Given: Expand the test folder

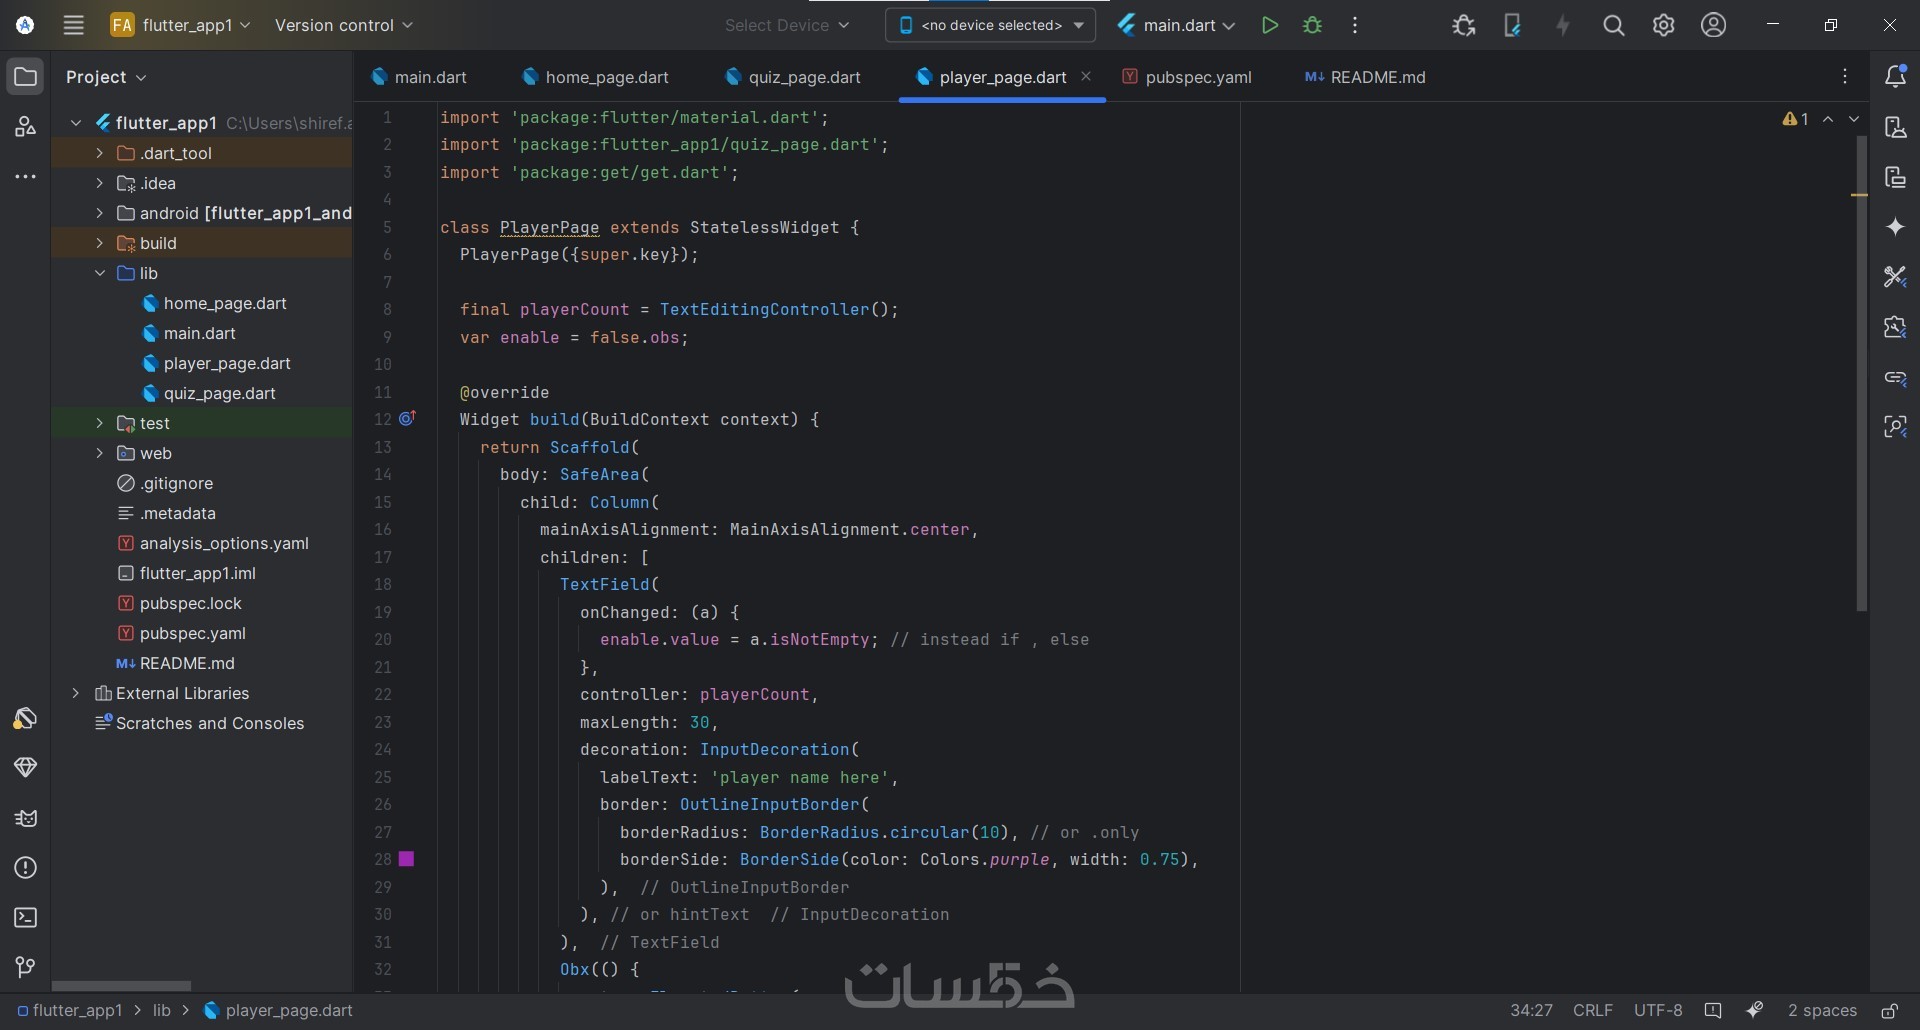Looking at the screenshot, I should (x=99, y=423).
